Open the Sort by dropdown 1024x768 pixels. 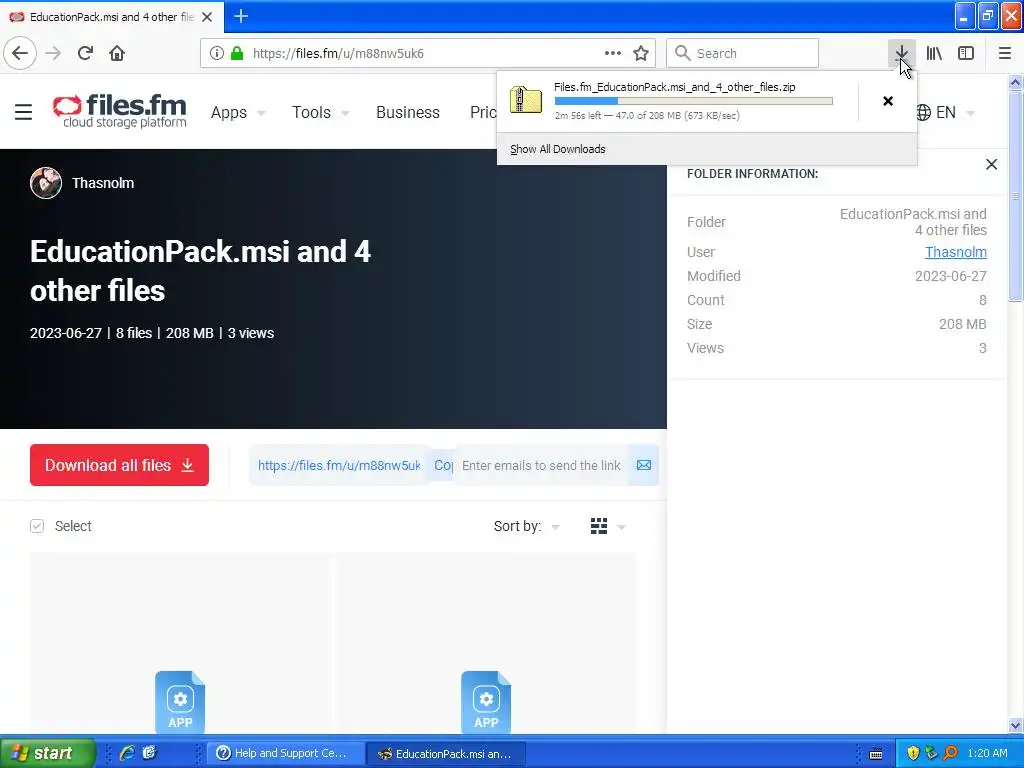527,526
